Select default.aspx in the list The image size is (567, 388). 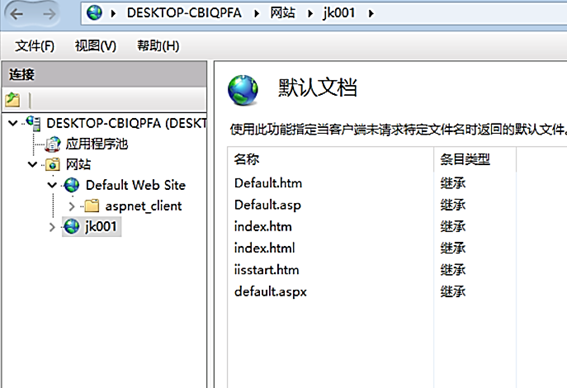coord(270,291)
